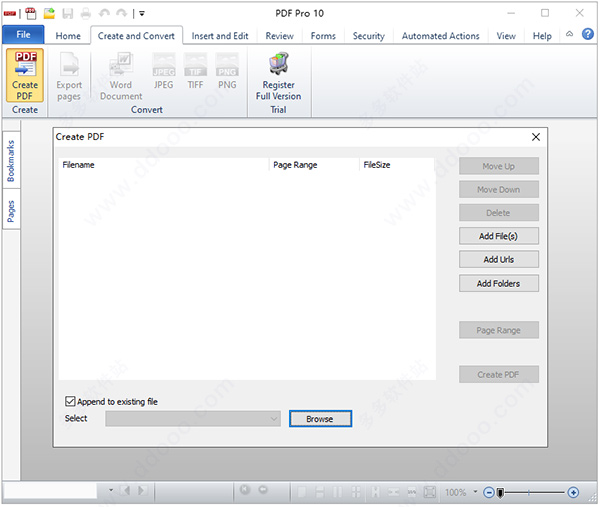Click the fit page icon beside 100%
Viewport: 600px width, 507px height.
click(430, 492)
